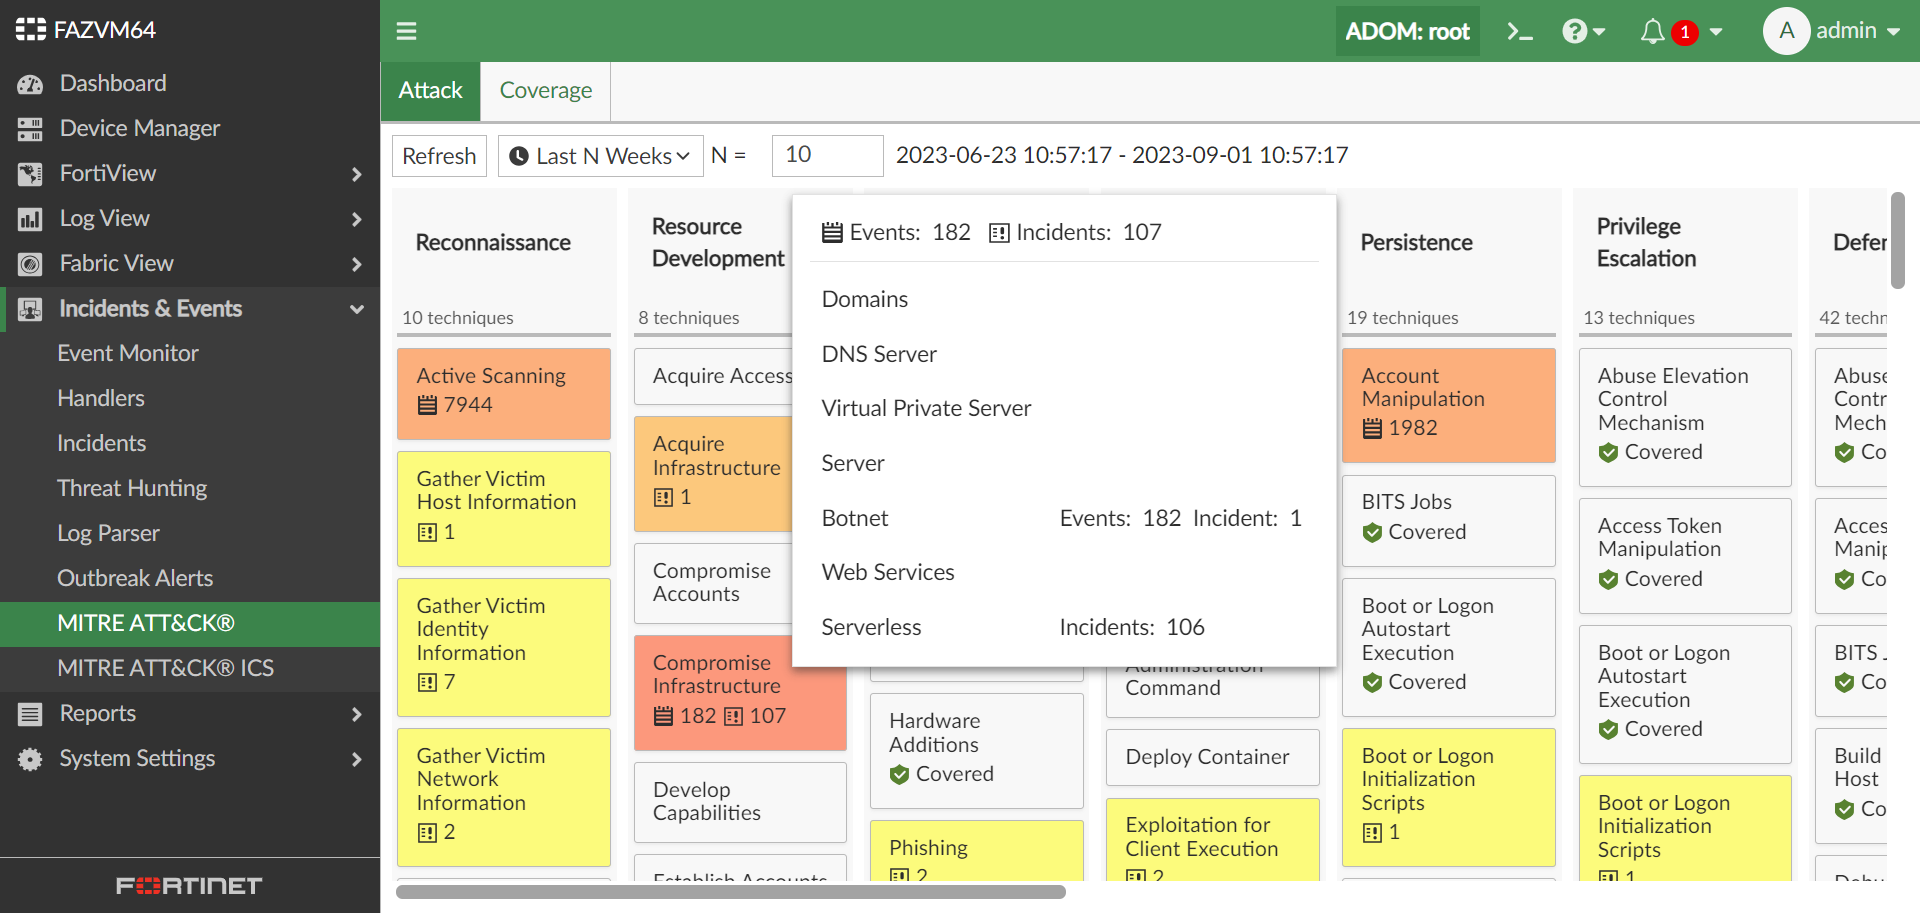The height and width of the screenshot is (913, 1920).
Task: Expand the Log View menu chevron
Action: coord(357,219)
